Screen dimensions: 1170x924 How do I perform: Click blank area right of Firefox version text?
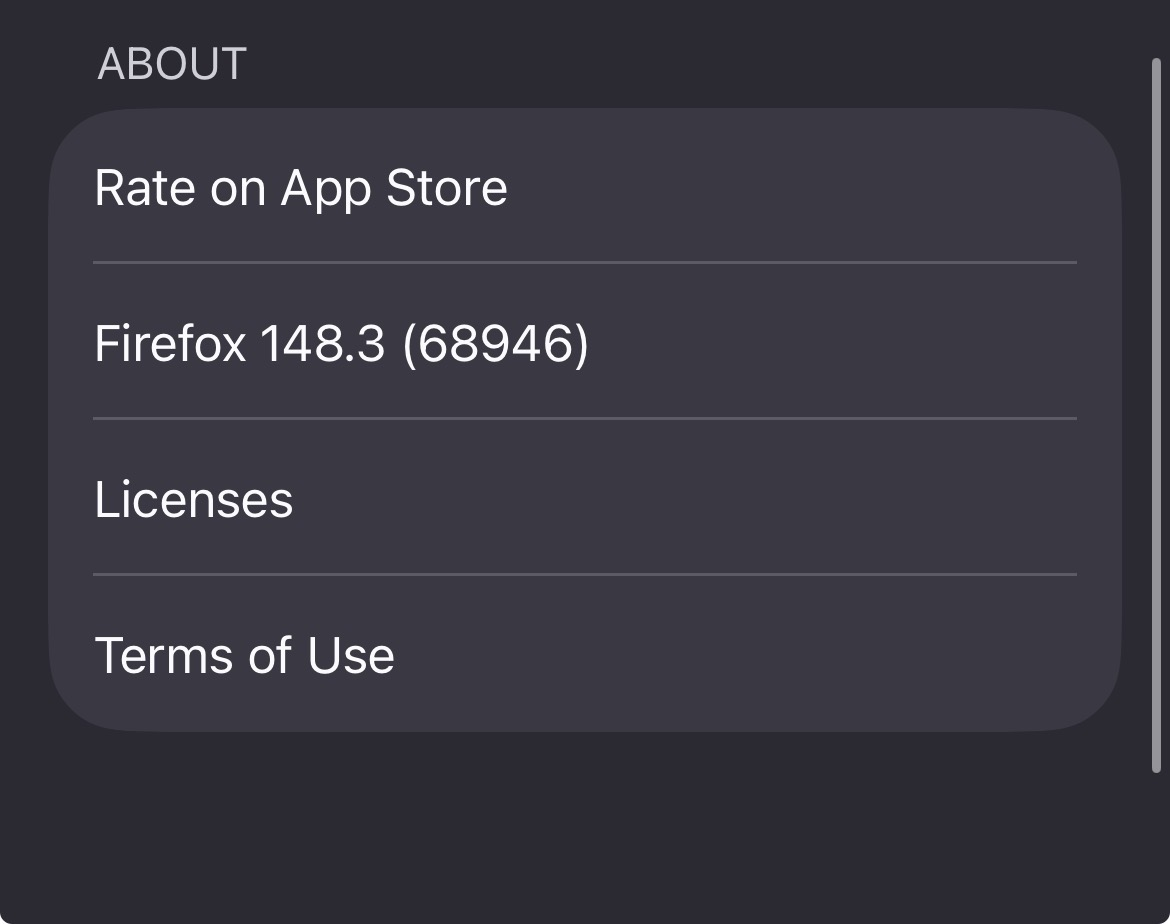click(x=850, y=344)
